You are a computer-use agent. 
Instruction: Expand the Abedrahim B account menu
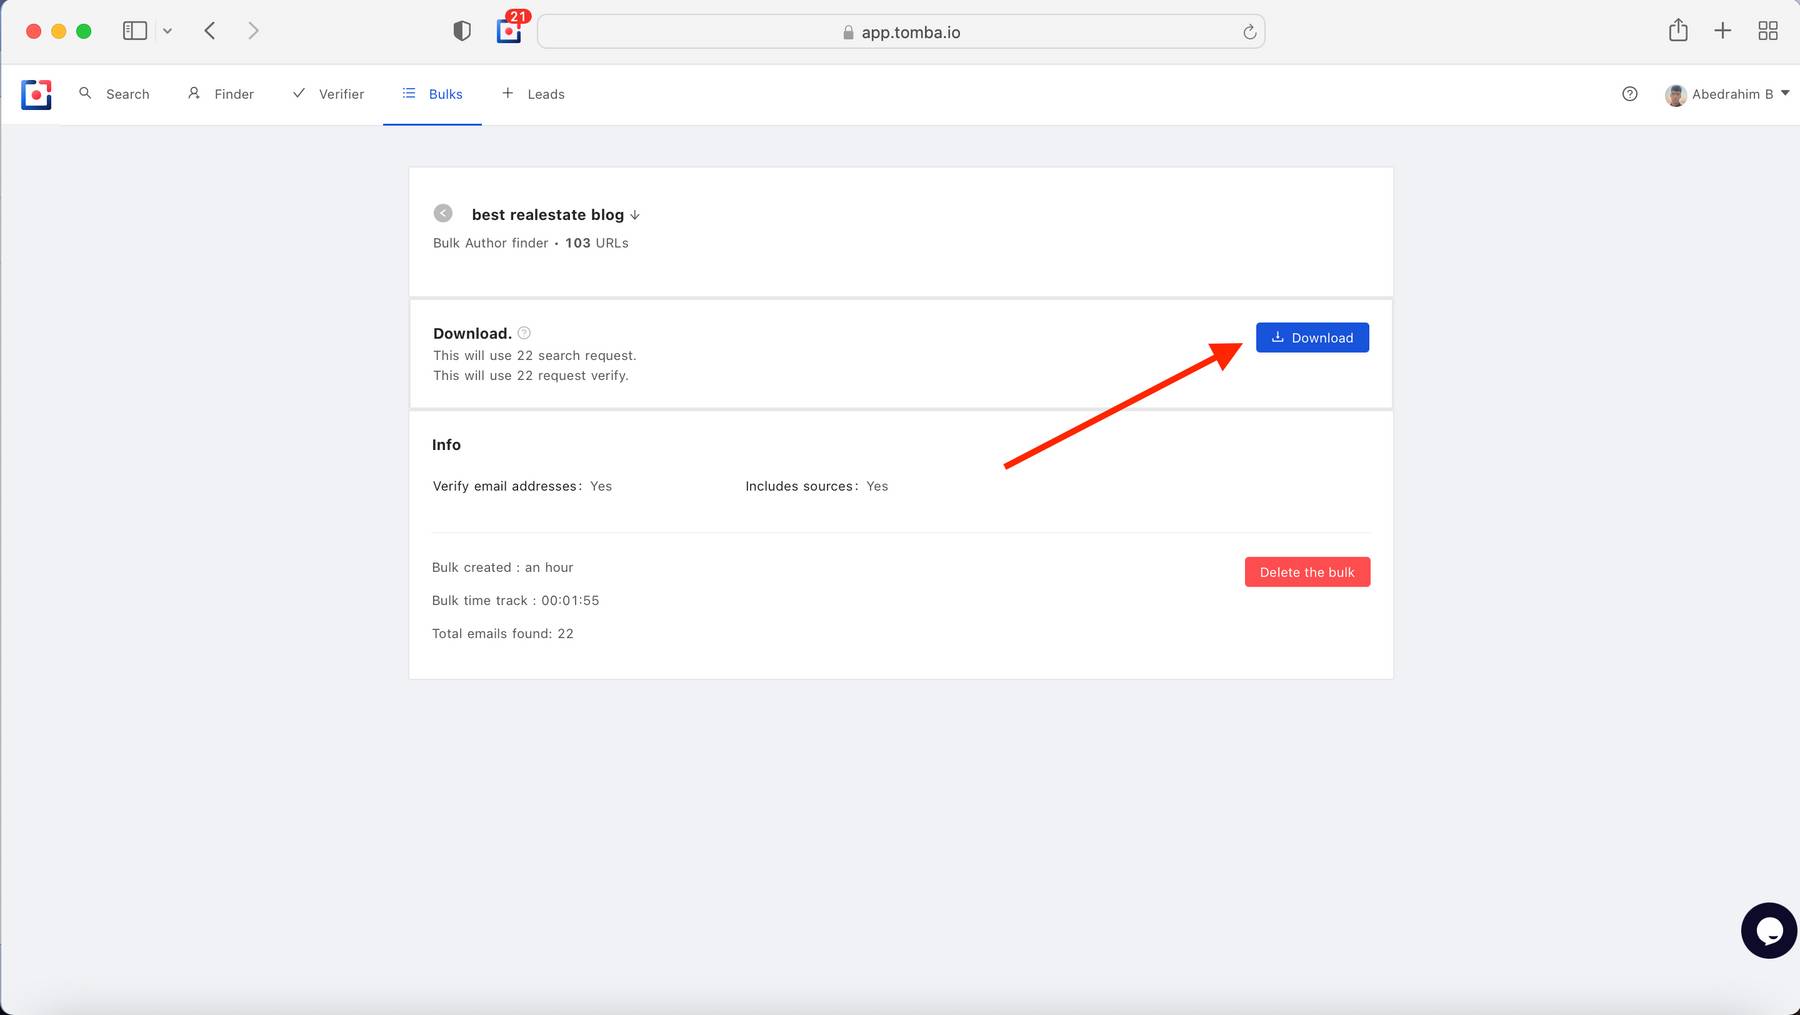coord(1727,94)
